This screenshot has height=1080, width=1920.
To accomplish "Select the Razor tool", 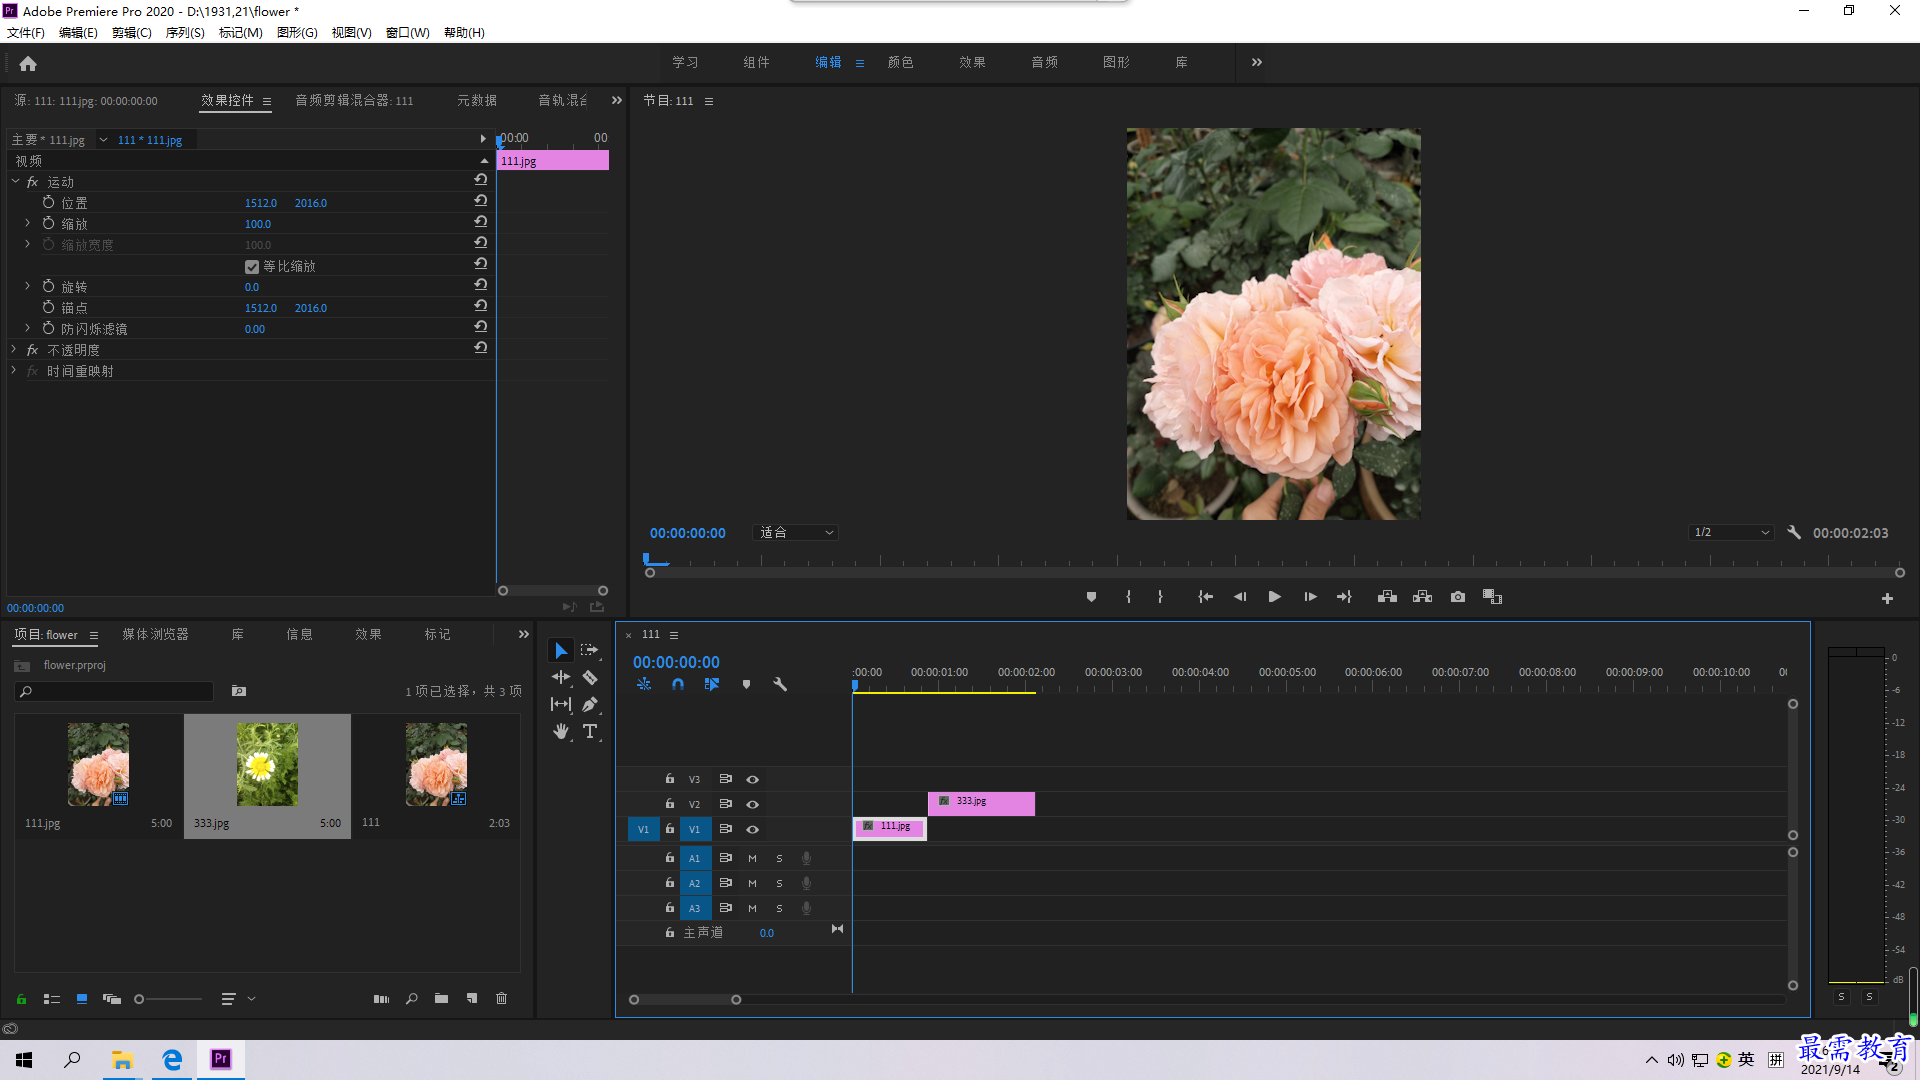I will (x=590, y=678).
